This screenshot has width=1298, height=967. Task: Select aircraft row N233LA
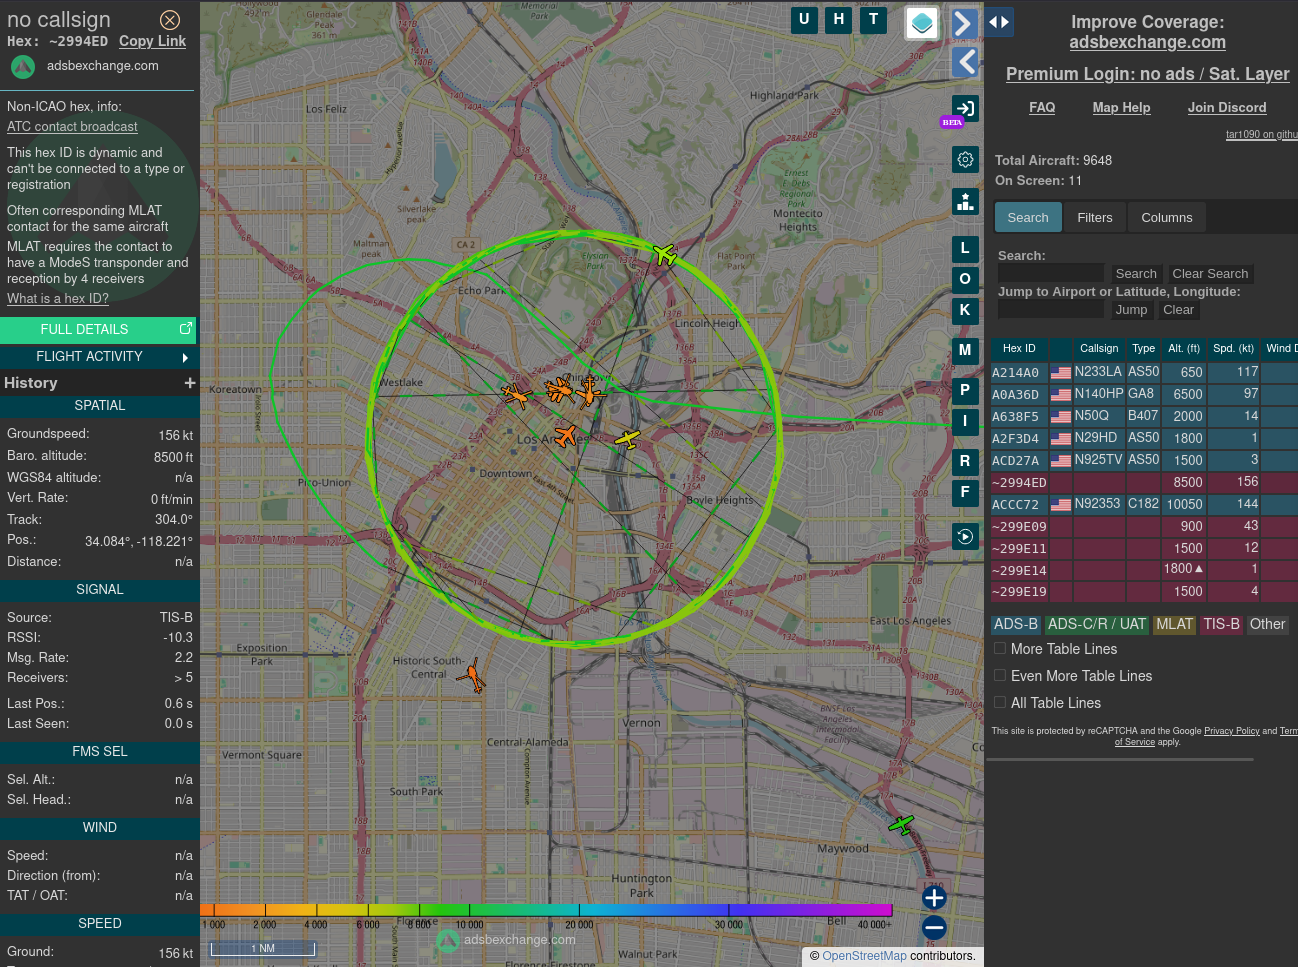[x=1144, y=372]
